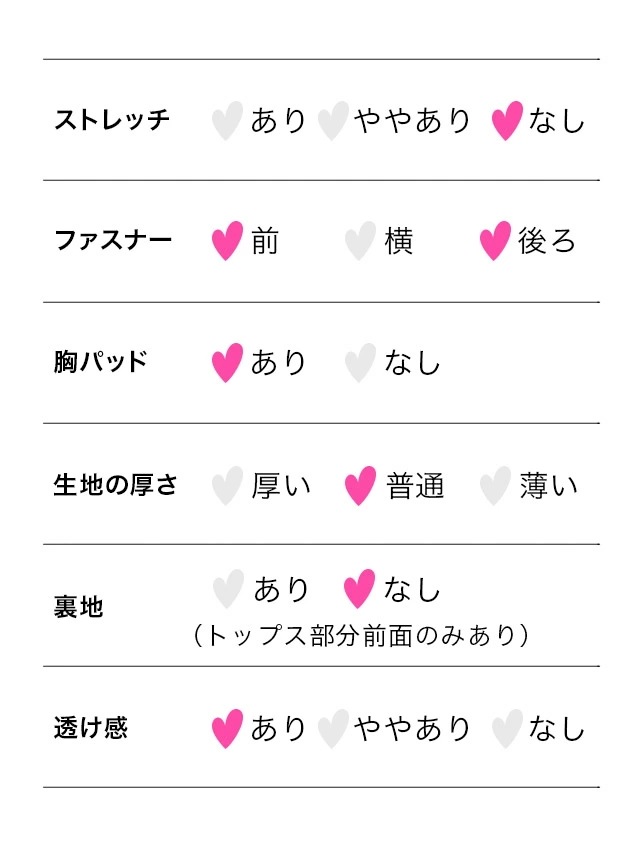
Task: Choose the grey heart next to 厚い
Action: [227, 485]
